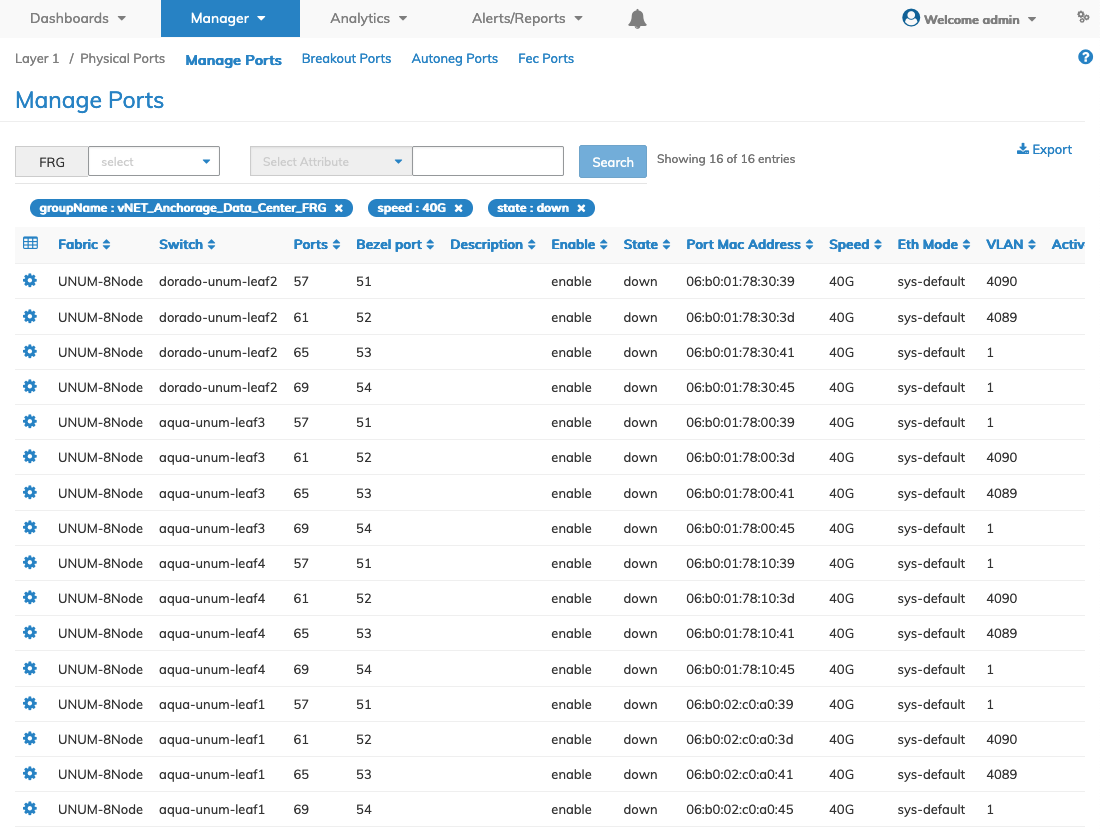Open gear menu for dorado-unum-leaf2 port 65
This screenshot has width=1100, height=832.
tap(29, 351)
